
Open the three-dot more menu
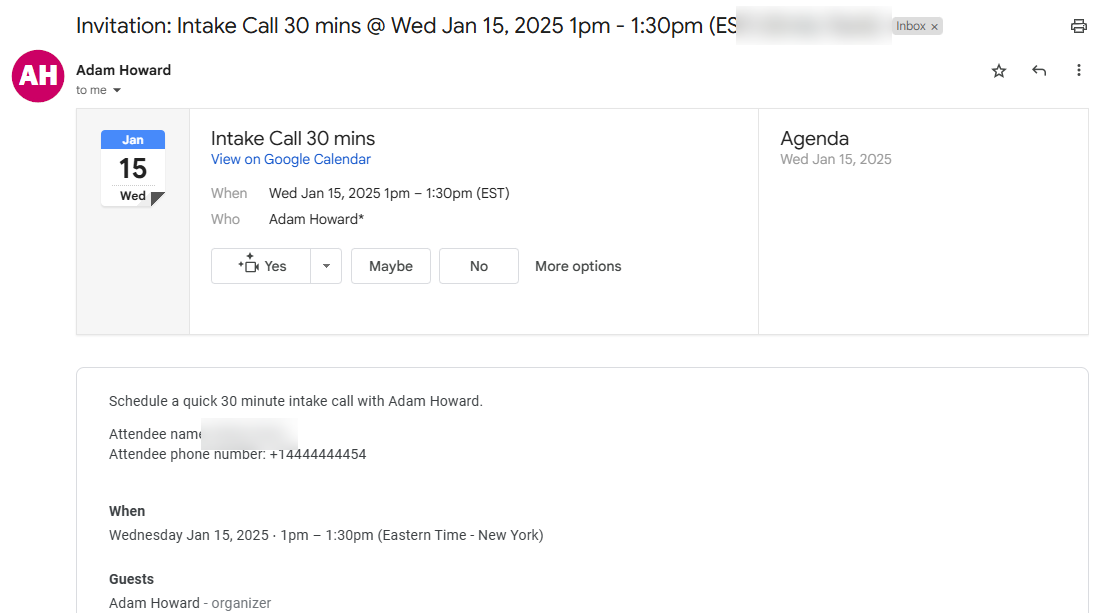(x=1079, y=70)
